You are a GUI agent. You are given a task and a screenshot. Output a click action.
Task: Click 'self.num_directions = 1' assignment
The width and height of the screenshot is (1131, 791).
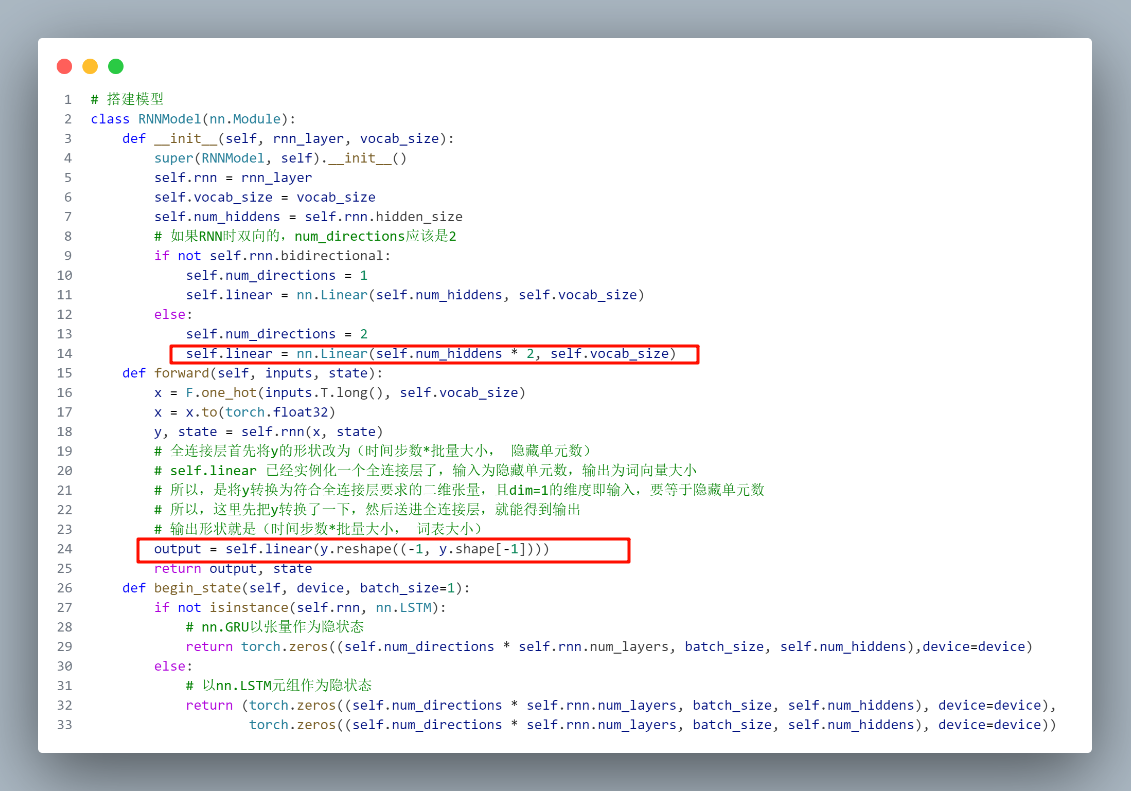click(x=276, y=275)
